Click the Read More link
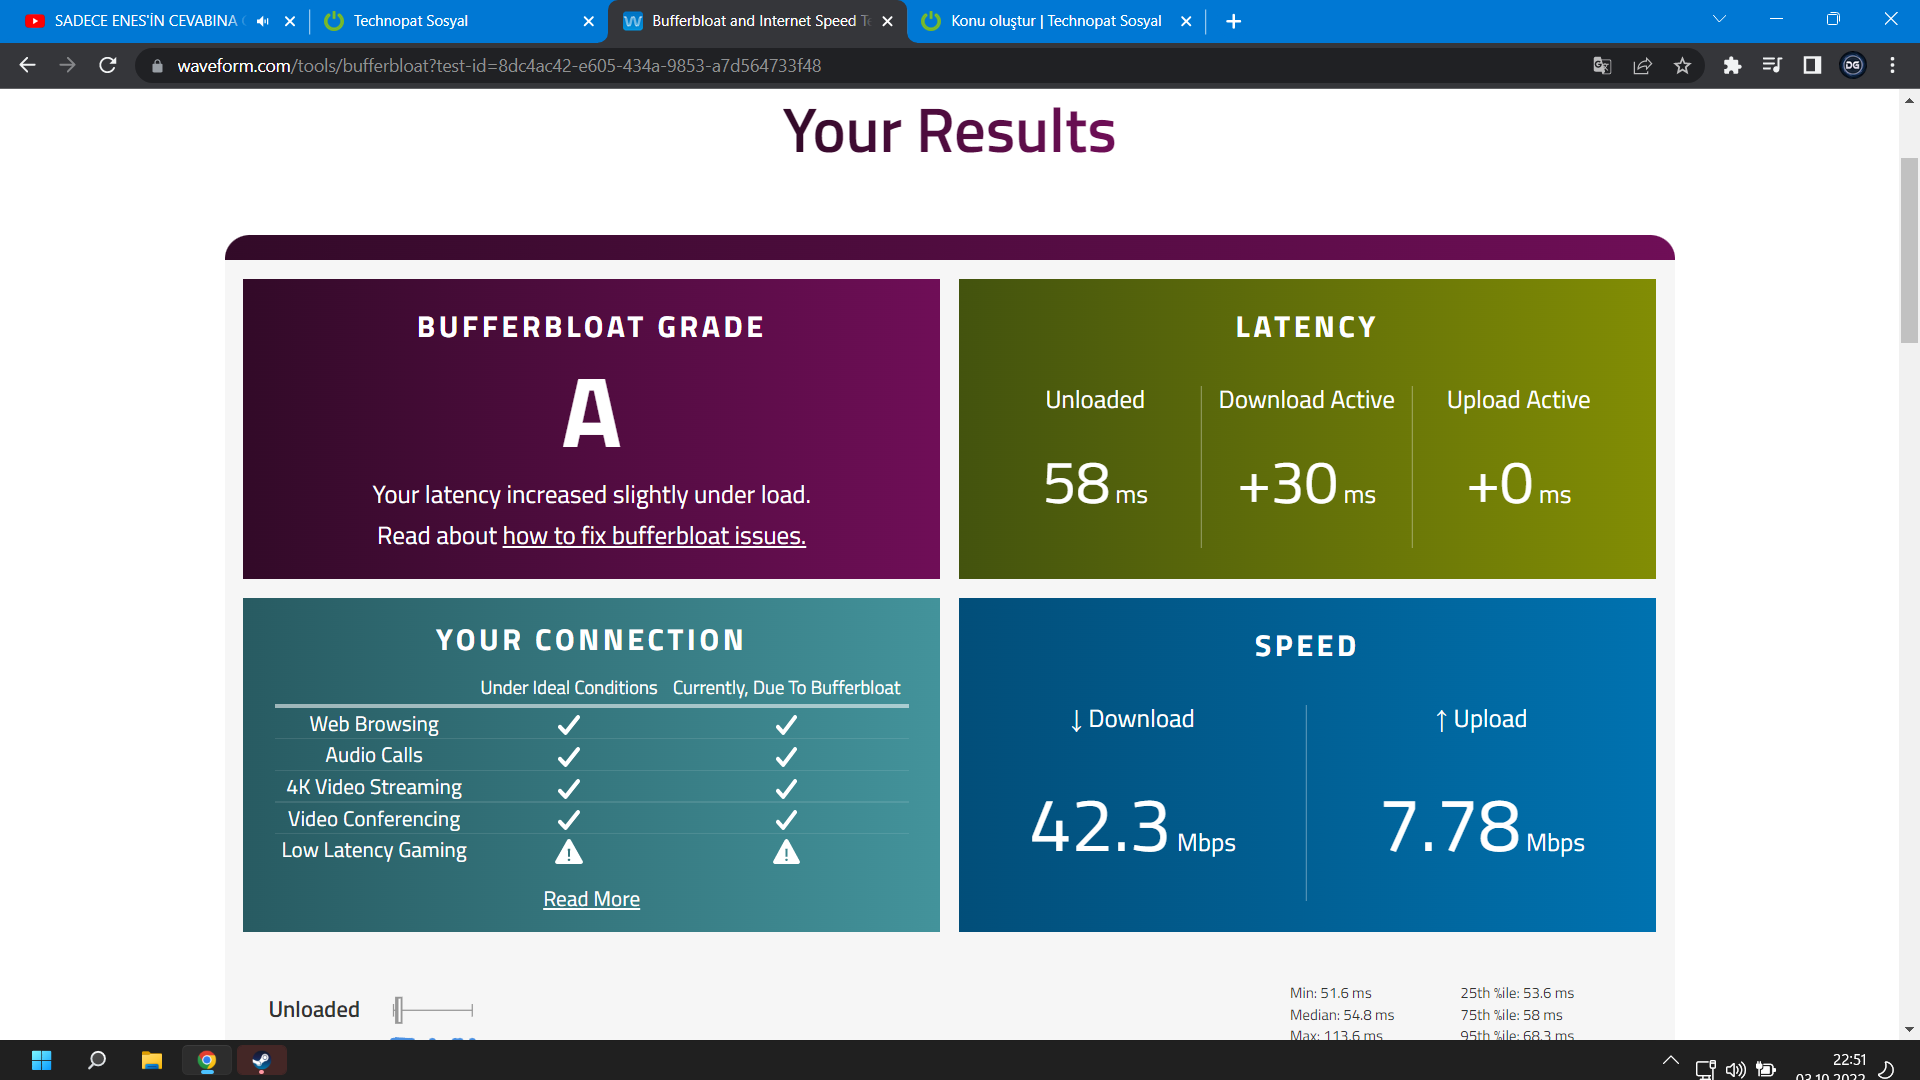This screenshot has height=1080, width=1920. (591, 899)
